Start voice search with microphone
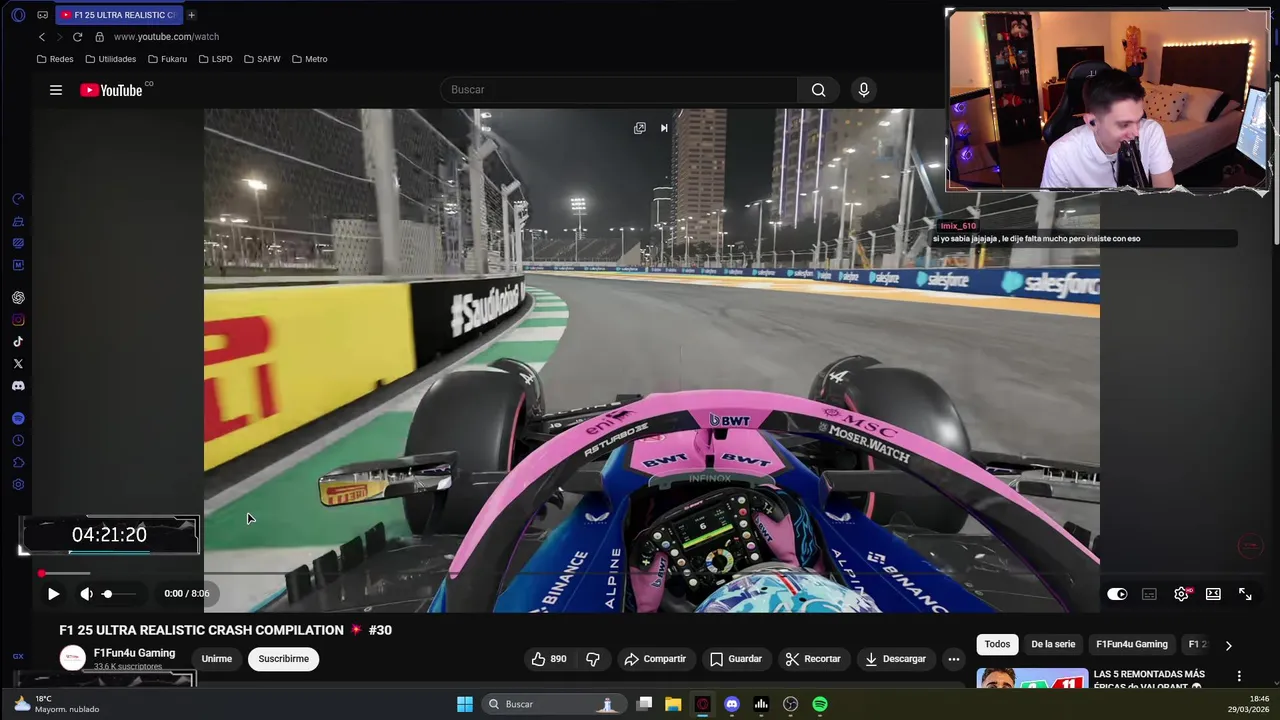 pyautogui.click(x=864, y=90)
